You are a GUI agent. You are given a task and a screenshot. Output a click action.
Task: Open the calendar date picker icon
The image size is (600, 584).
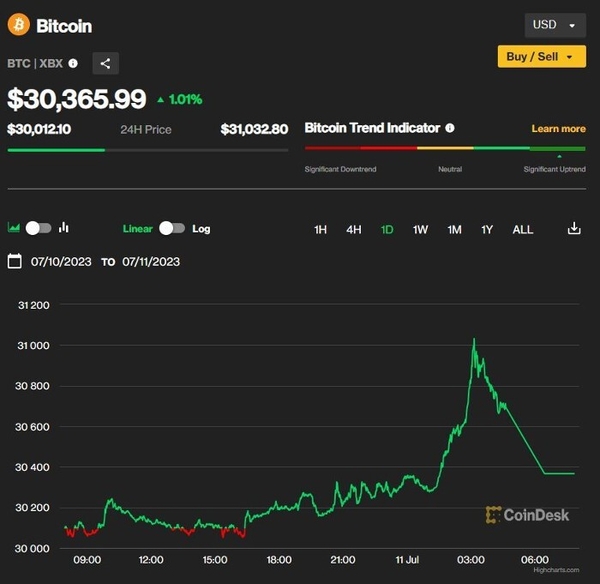tap(15, 261)
